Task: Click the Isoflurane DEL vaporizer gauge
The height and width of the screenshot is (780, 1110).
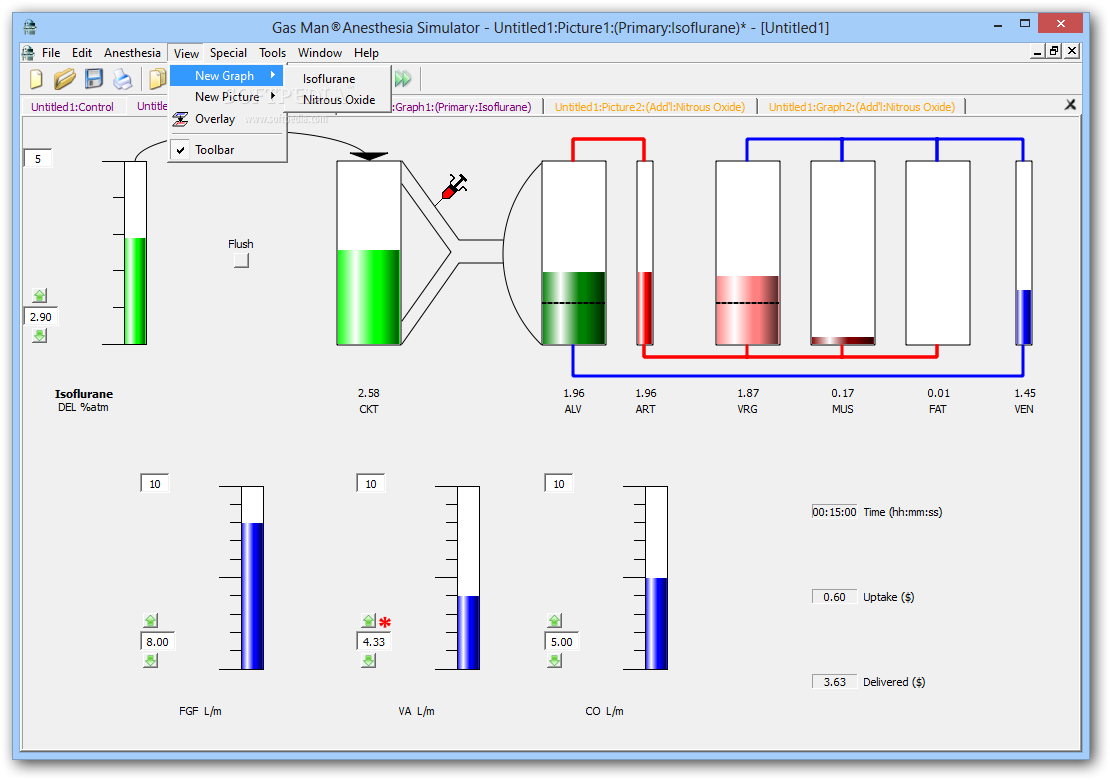Action: click(x=135, y=253)
